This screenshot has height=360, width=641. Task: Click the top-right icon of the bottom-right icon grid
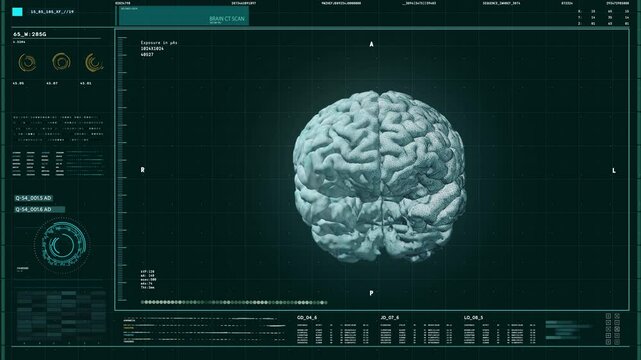[x=617, y=316]
